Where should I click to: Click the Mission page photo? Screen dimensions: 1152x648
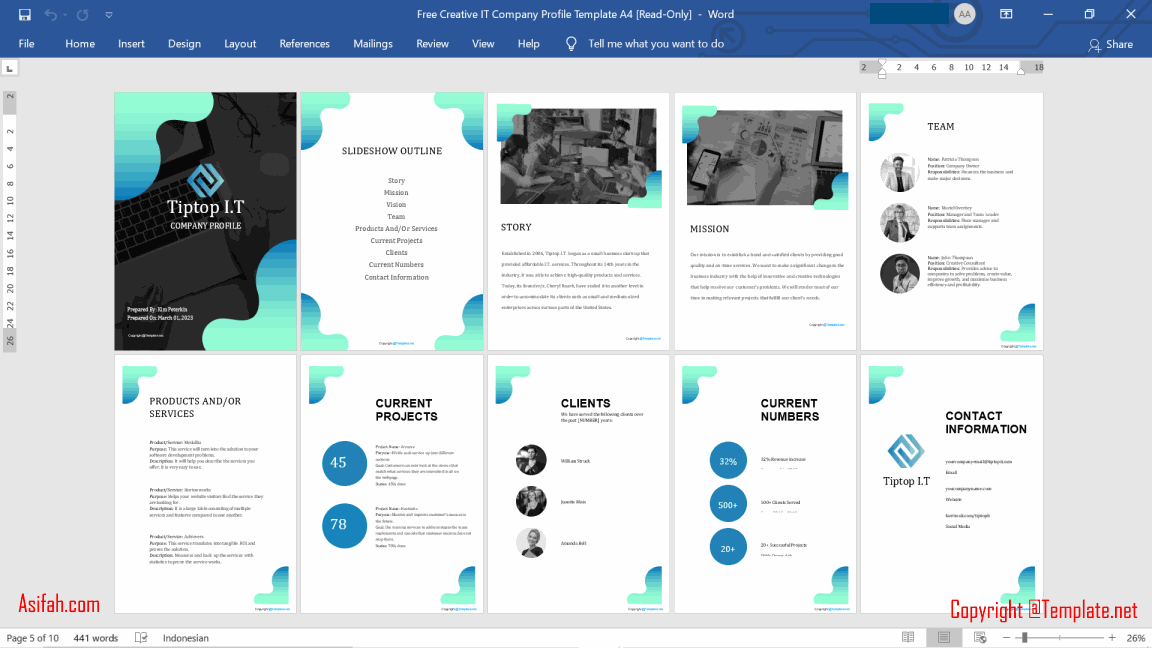pyautogui.click(x=764, y=157)
